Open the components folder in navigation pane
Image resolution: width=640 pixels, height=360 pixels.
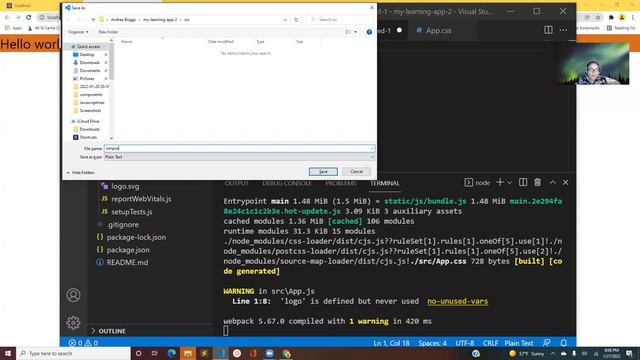click(91, 95)
